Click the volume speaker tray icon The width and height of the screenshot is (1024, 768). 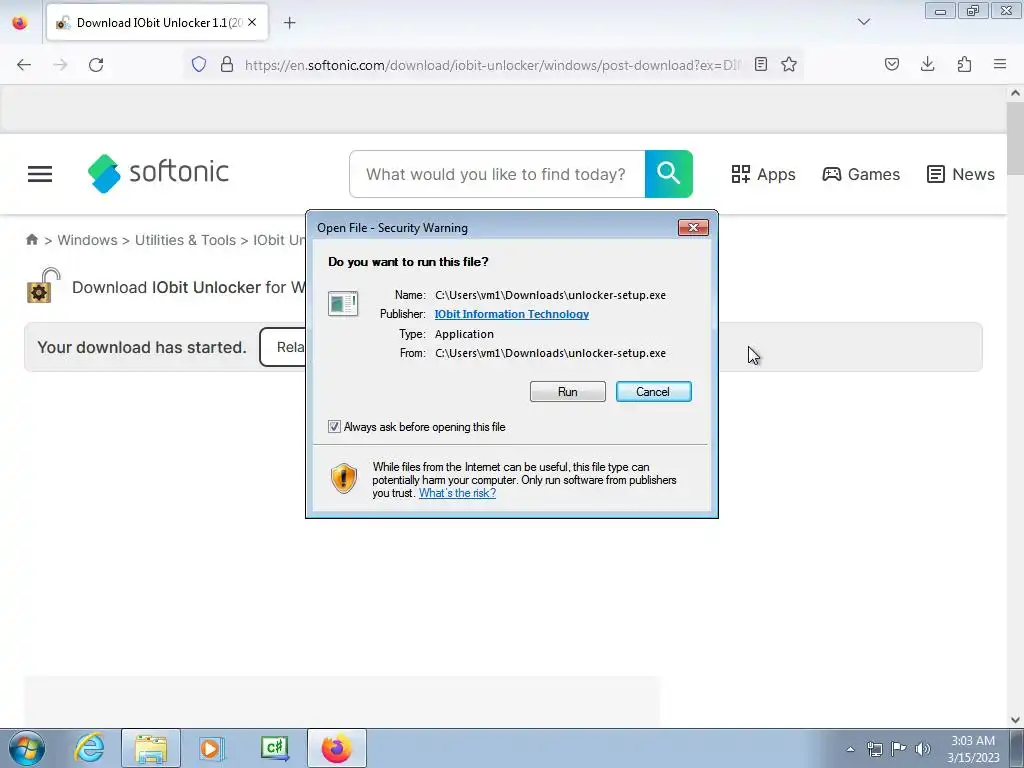(x=923, y=749)
